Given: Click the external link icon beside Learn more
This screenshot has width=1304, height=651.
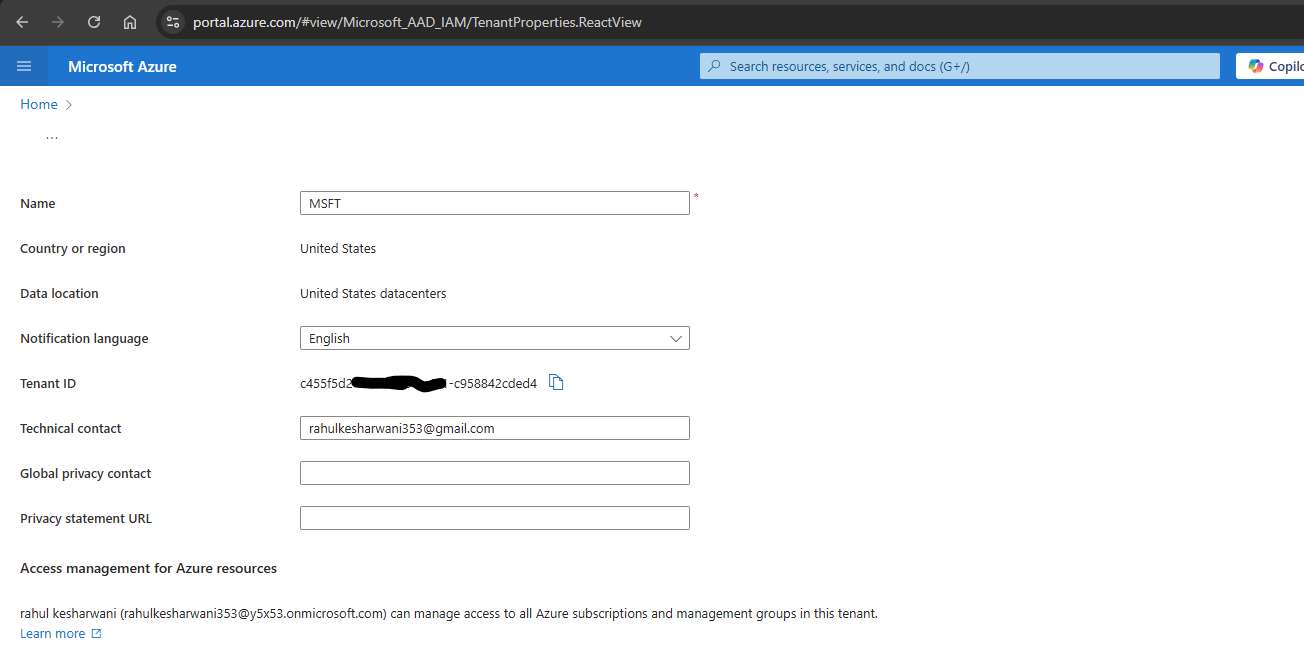Looking at the screenshot, I should click(x=96, y=633).
